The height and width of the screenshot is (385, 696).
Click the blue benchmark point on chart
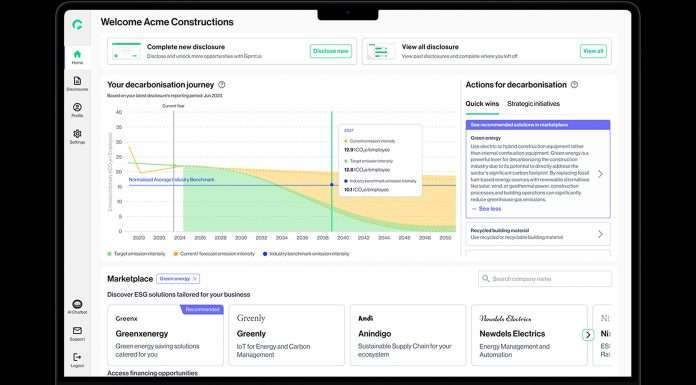[331, 184]
